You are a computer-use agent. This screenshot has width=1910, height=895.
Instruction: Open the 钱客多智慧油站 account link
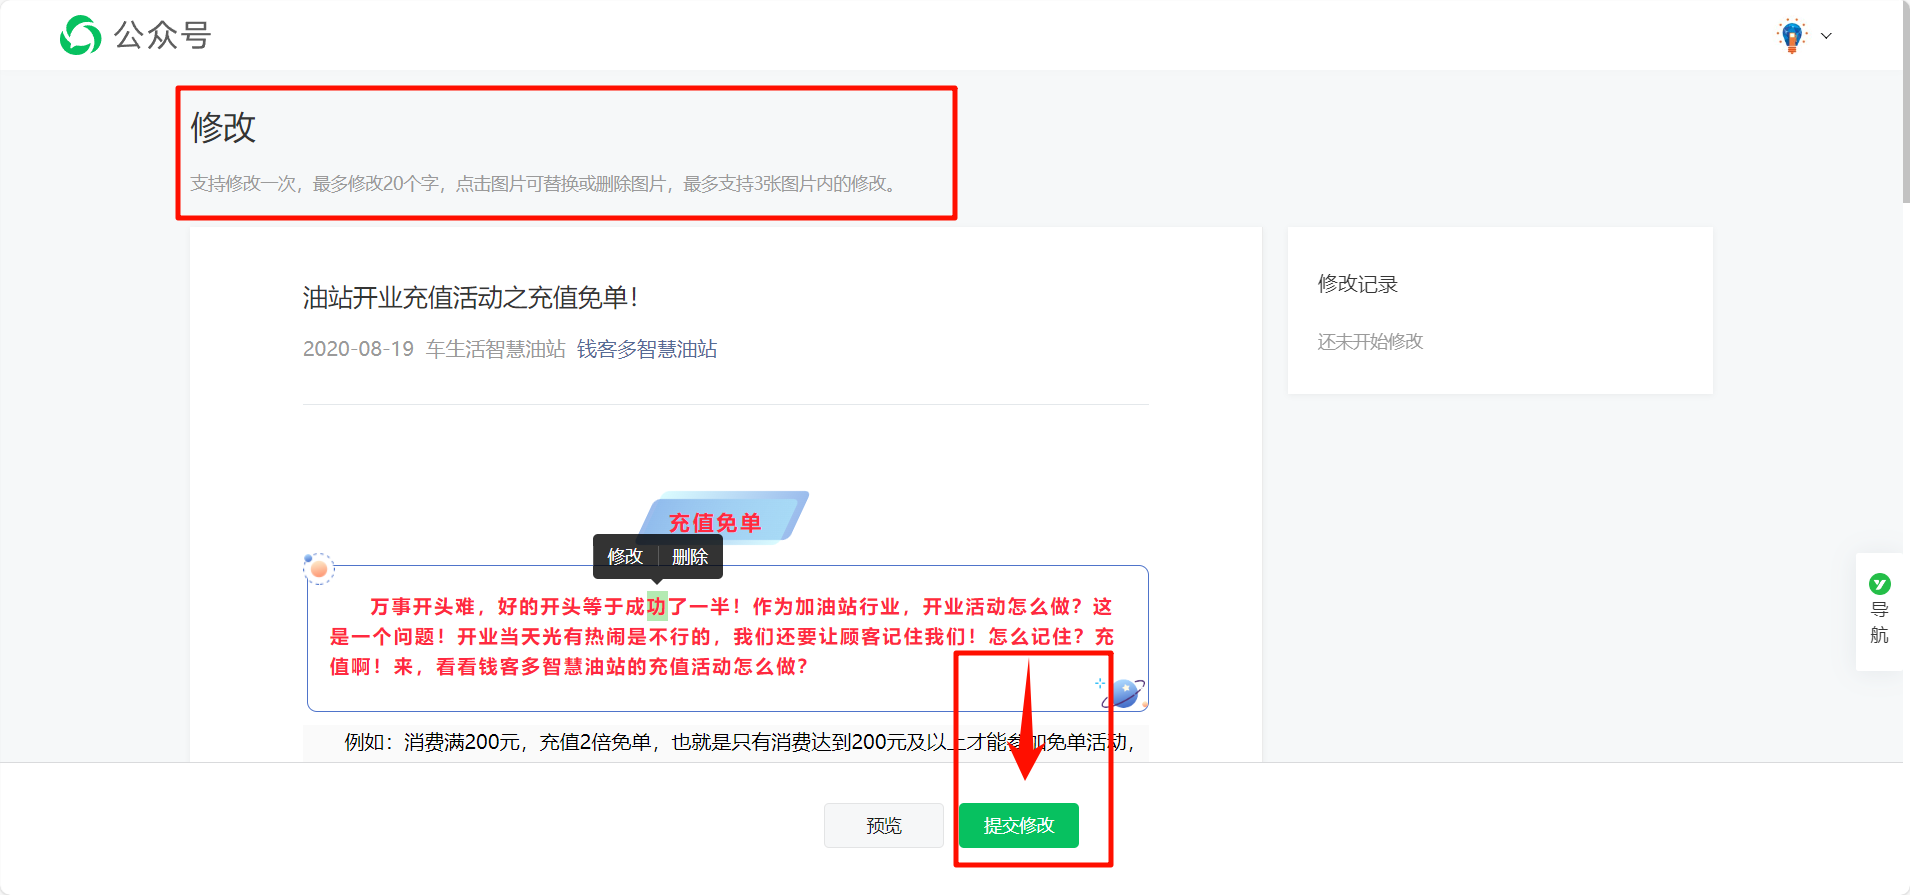[x=647, y=349]
